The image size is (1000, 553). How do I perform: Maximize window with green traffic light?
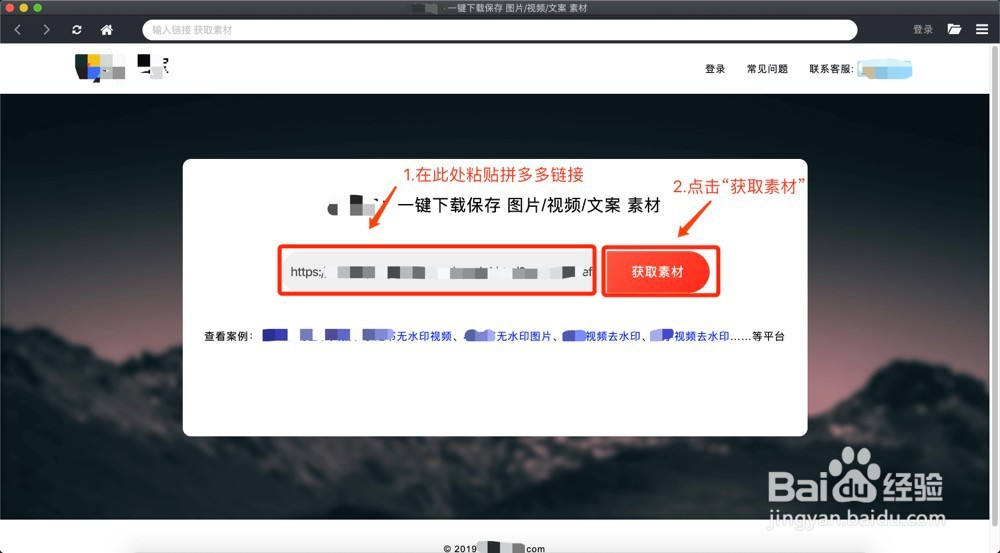point(38,8)
